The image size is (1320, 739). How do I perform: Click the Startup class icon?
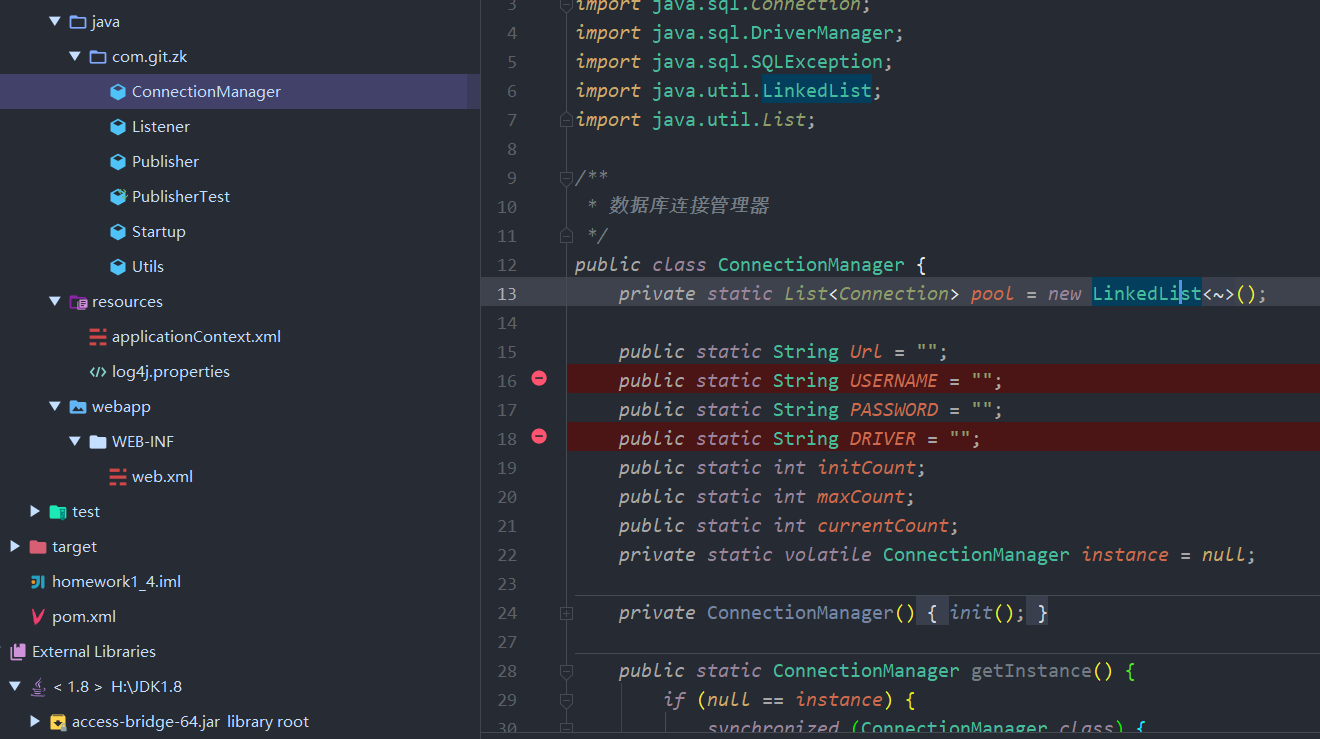pos(118,231)
